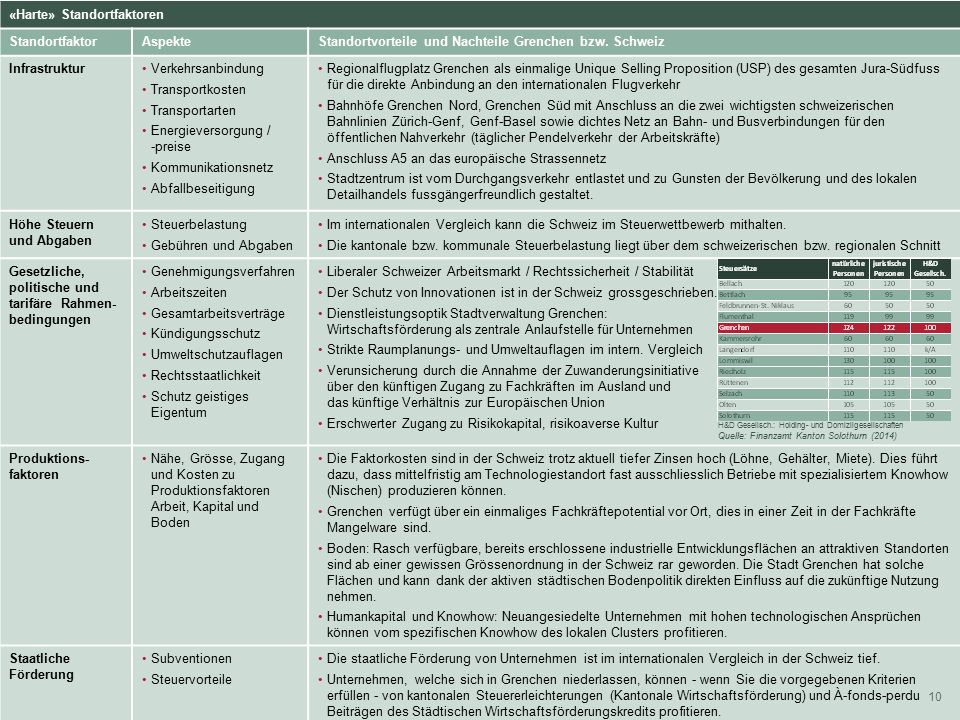This screenshot has width=960, height=720.
Task: Click the 'natürliche Personen' table column header
Action: tap(848, 269)
